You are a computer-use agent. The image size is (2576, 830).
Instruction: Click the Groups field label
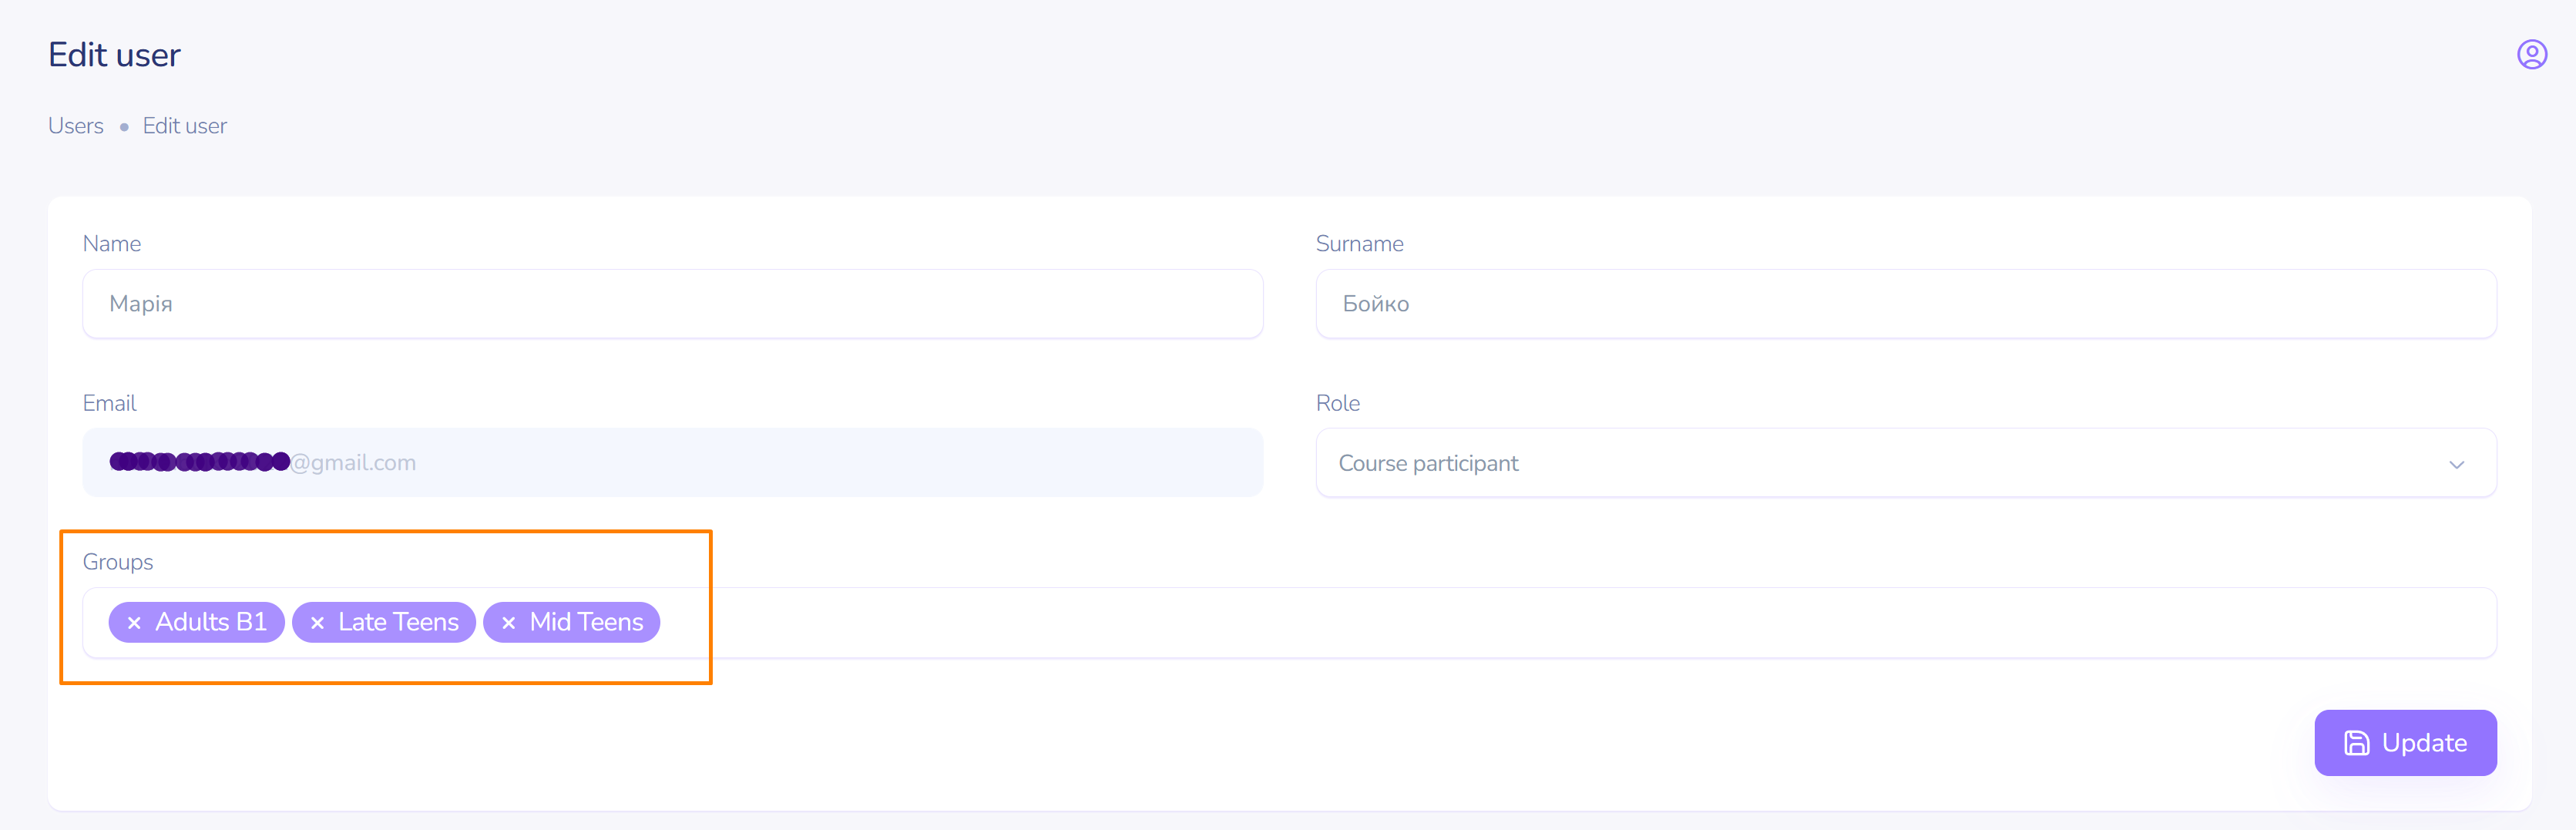click(x=118, y=562)
